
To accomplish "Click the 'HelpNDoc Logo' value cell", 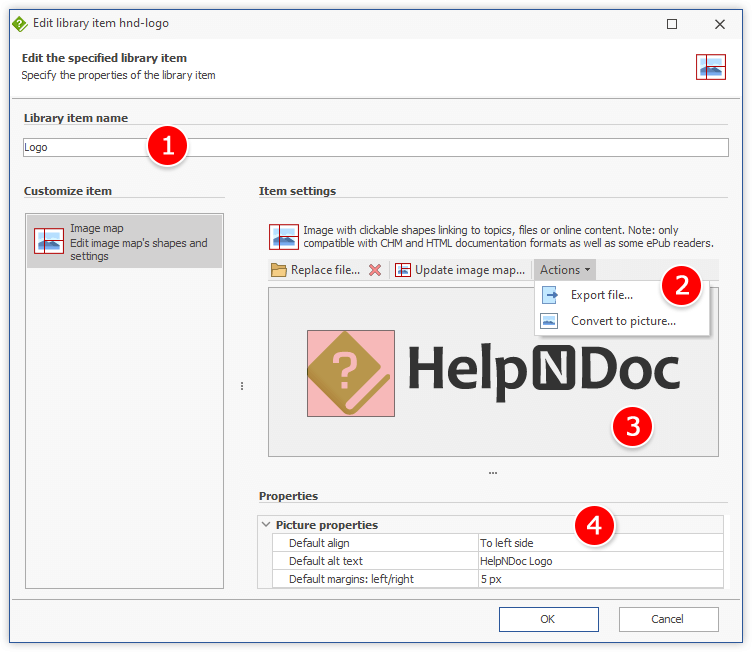I will coord(600,561).
